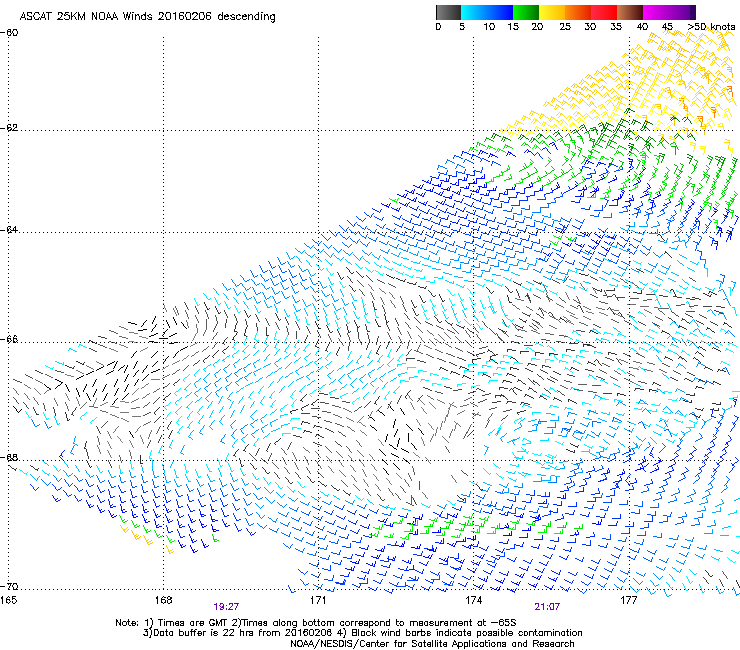Click longitude axis label 171

[318, 600]
